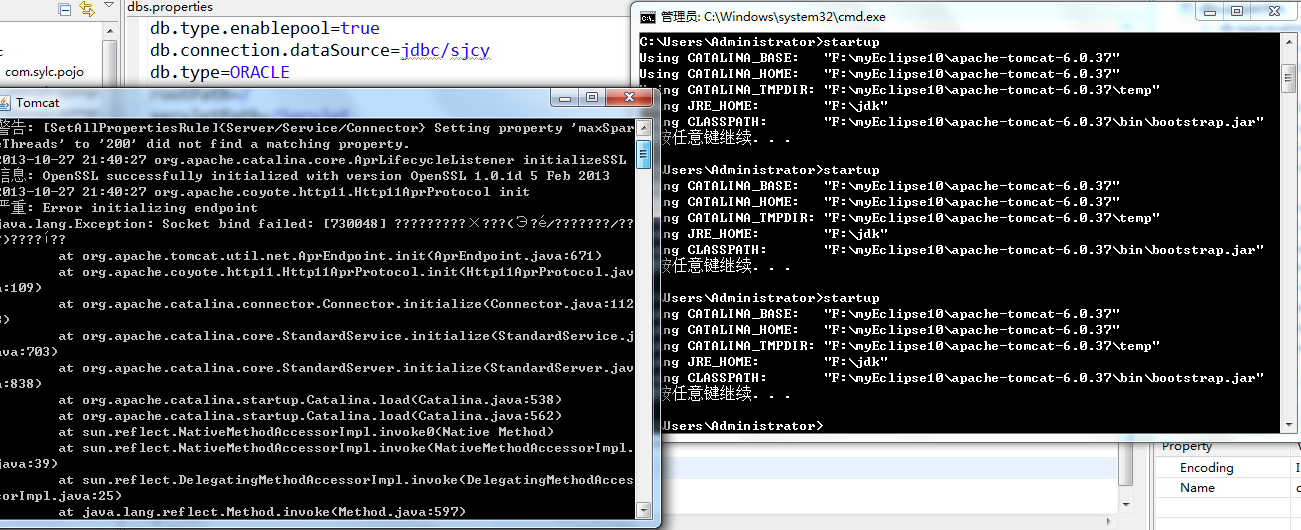Close the Tomcat console window
Viewport: 1301px width, 530px height.
[627, 97]
